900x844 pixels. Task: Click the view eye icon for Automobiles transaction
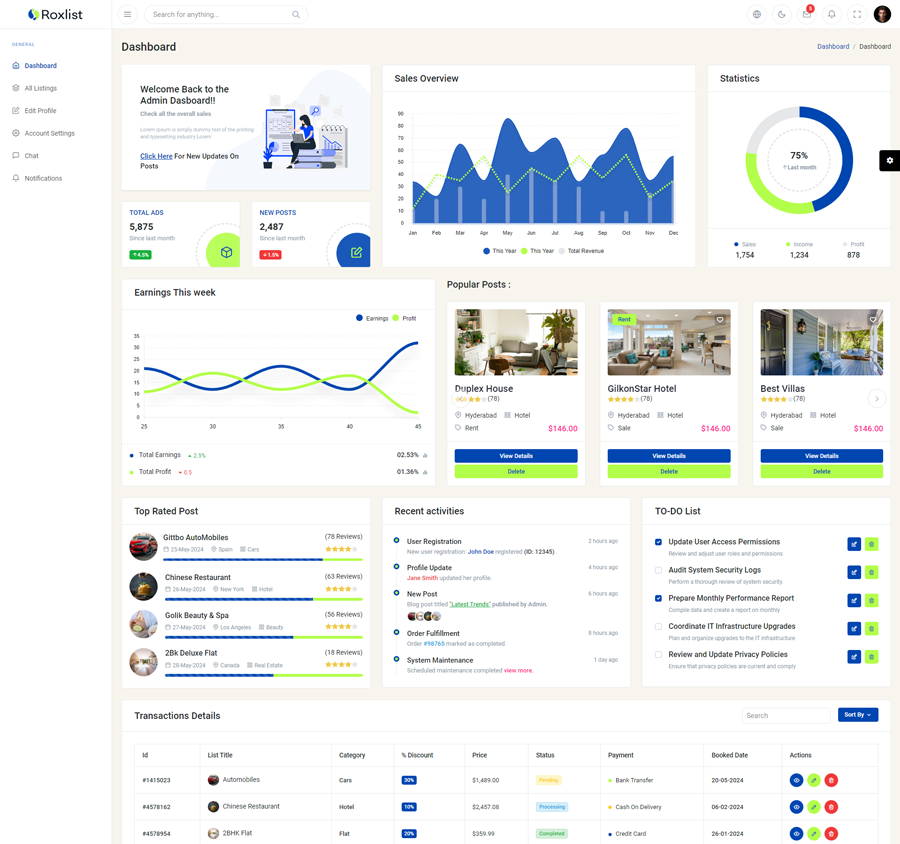coord(796,780)
